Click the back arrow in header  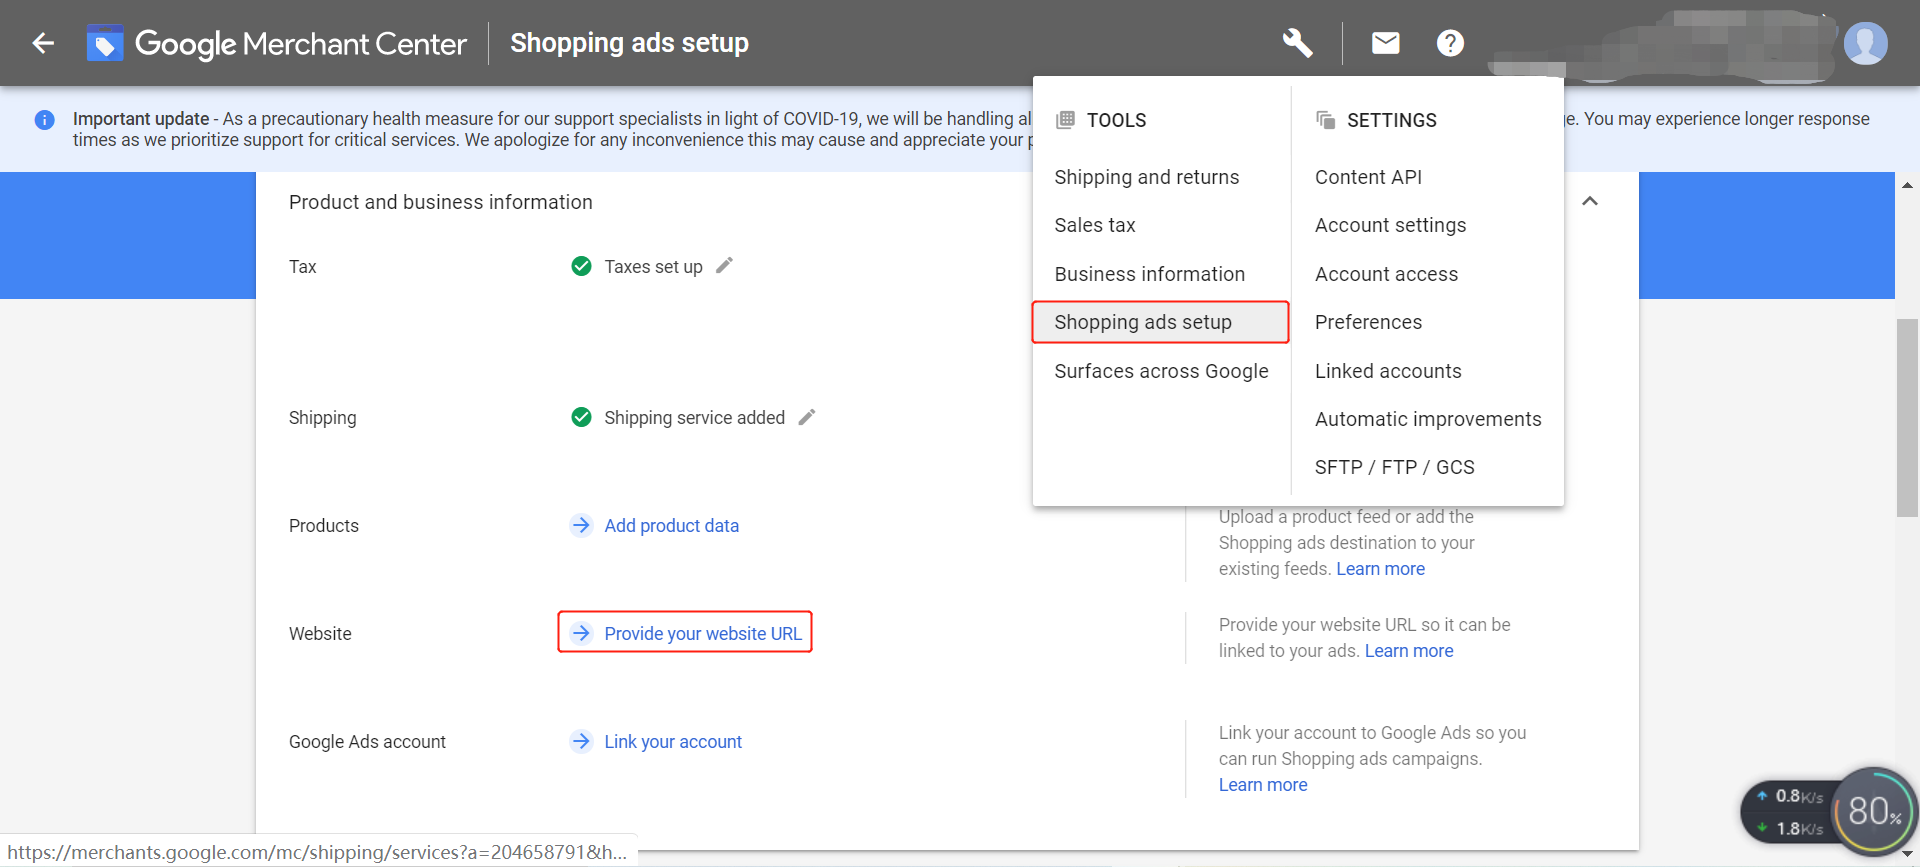click(x=43, y=43)
